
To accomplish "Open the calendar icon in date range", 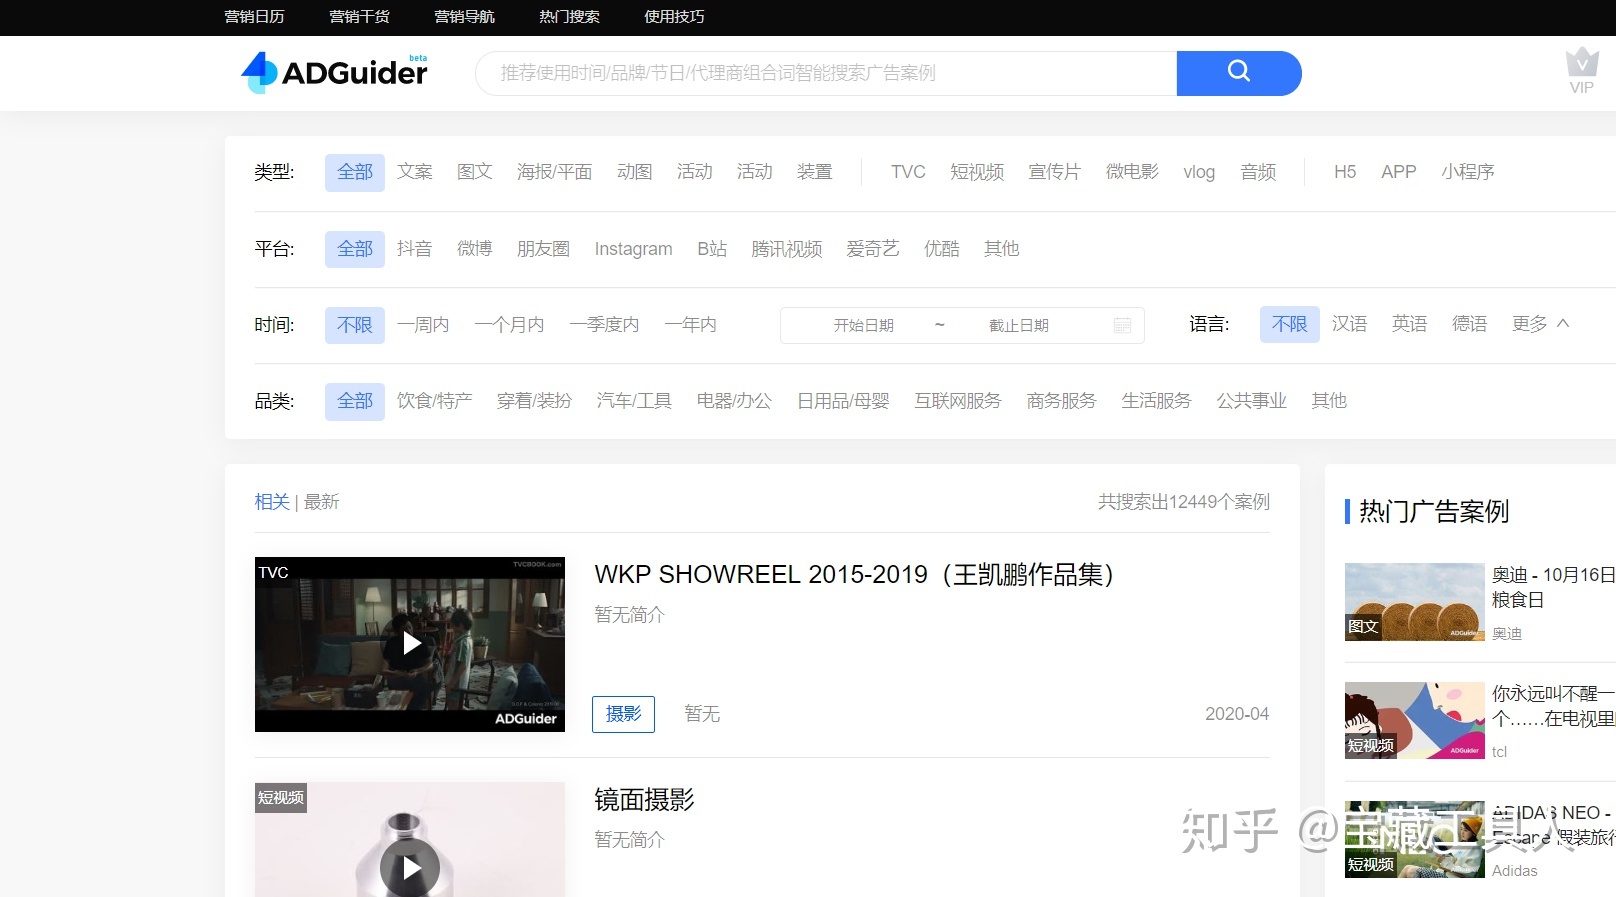I will click(x=1122, y=326).
